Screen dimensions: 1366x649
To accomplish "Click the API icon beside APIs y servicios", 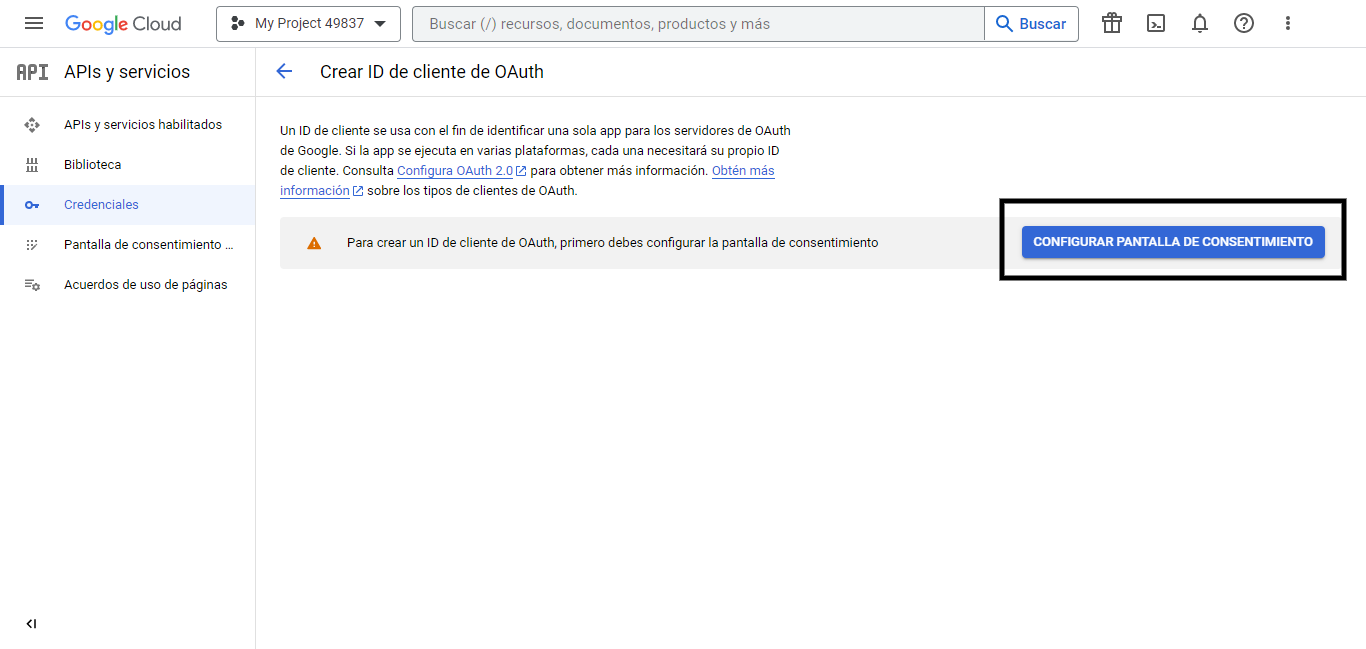I will coord(32,72).
